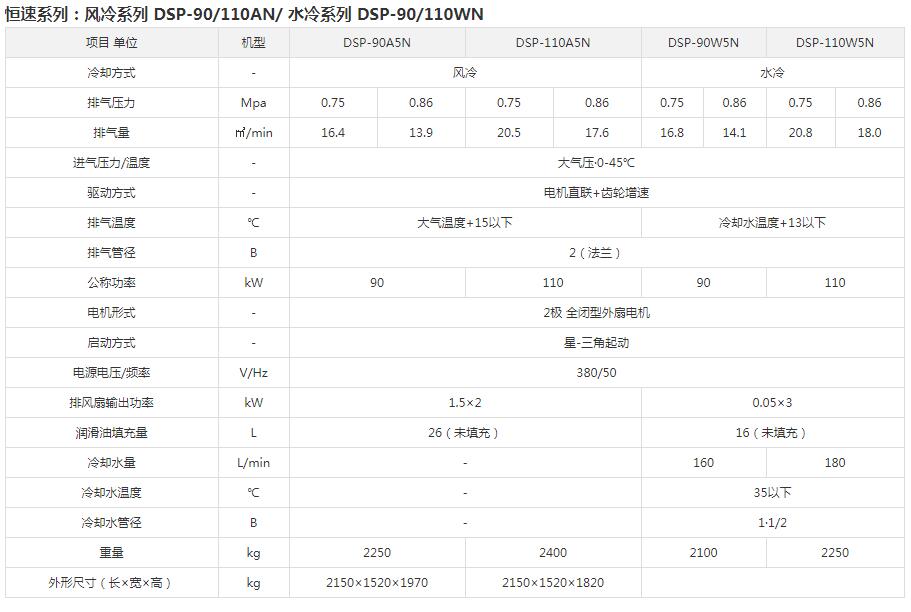Click the 2400 weight value
The image size is (911, 612).
[553, 553]
